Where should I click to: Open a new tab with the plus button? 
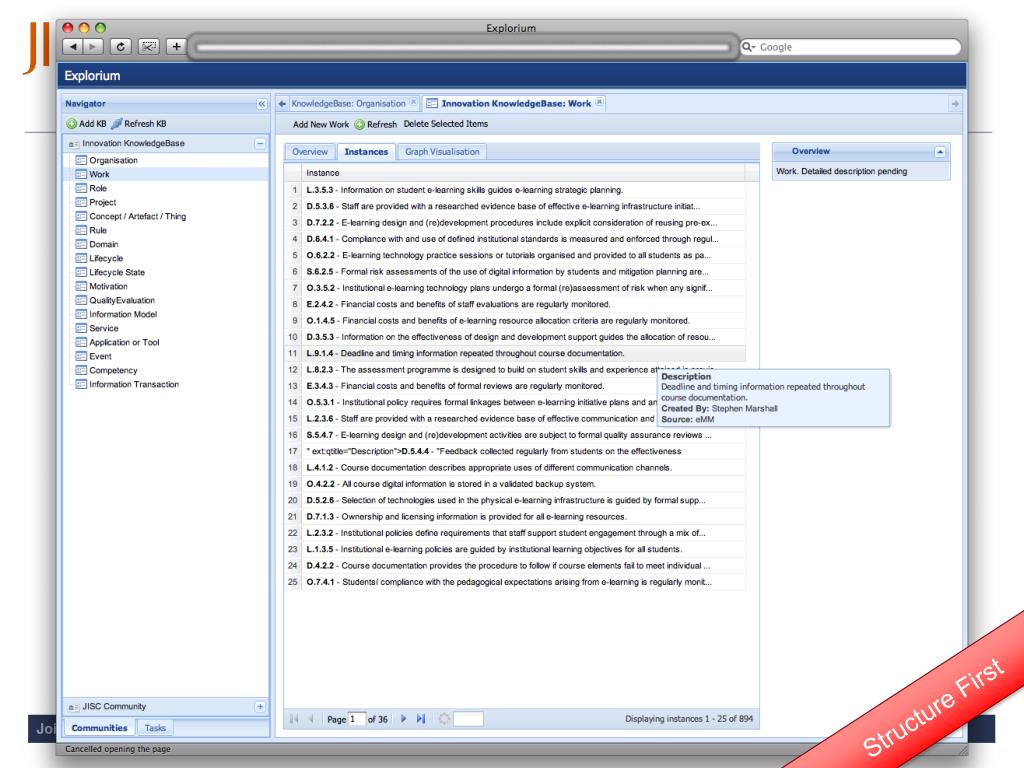[176, 47]
